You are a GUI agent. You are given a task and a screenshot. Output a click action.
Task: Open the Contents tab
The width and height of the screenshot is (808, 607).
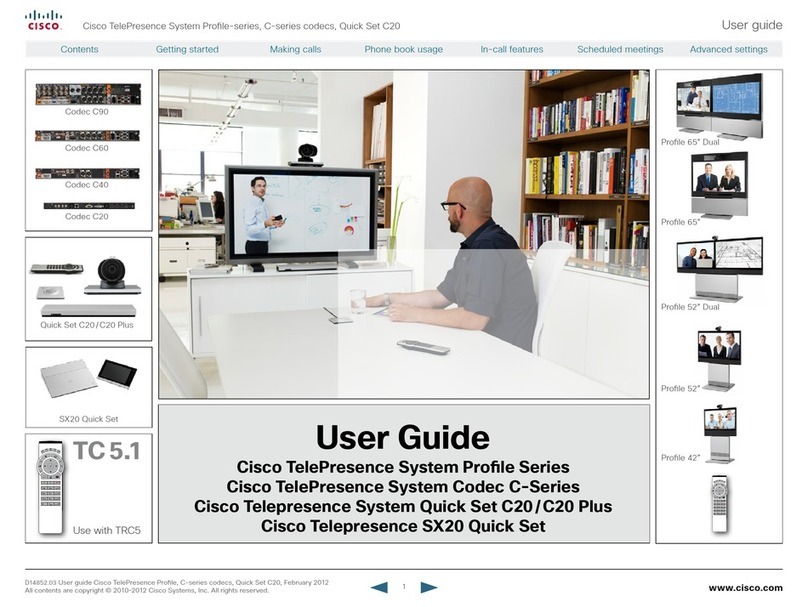coord(79,49)
